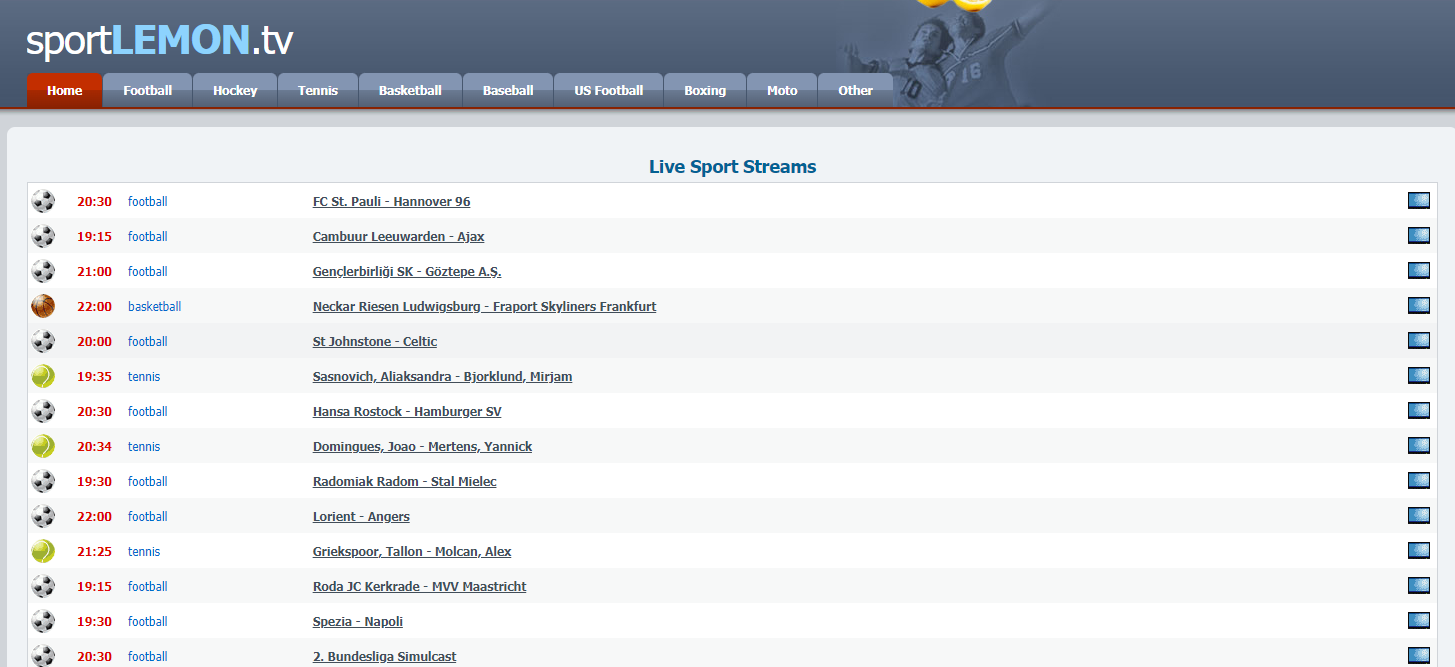Click the basketball category label in 22:00 row
This screenshot has height=667, width=1455.
154,306
